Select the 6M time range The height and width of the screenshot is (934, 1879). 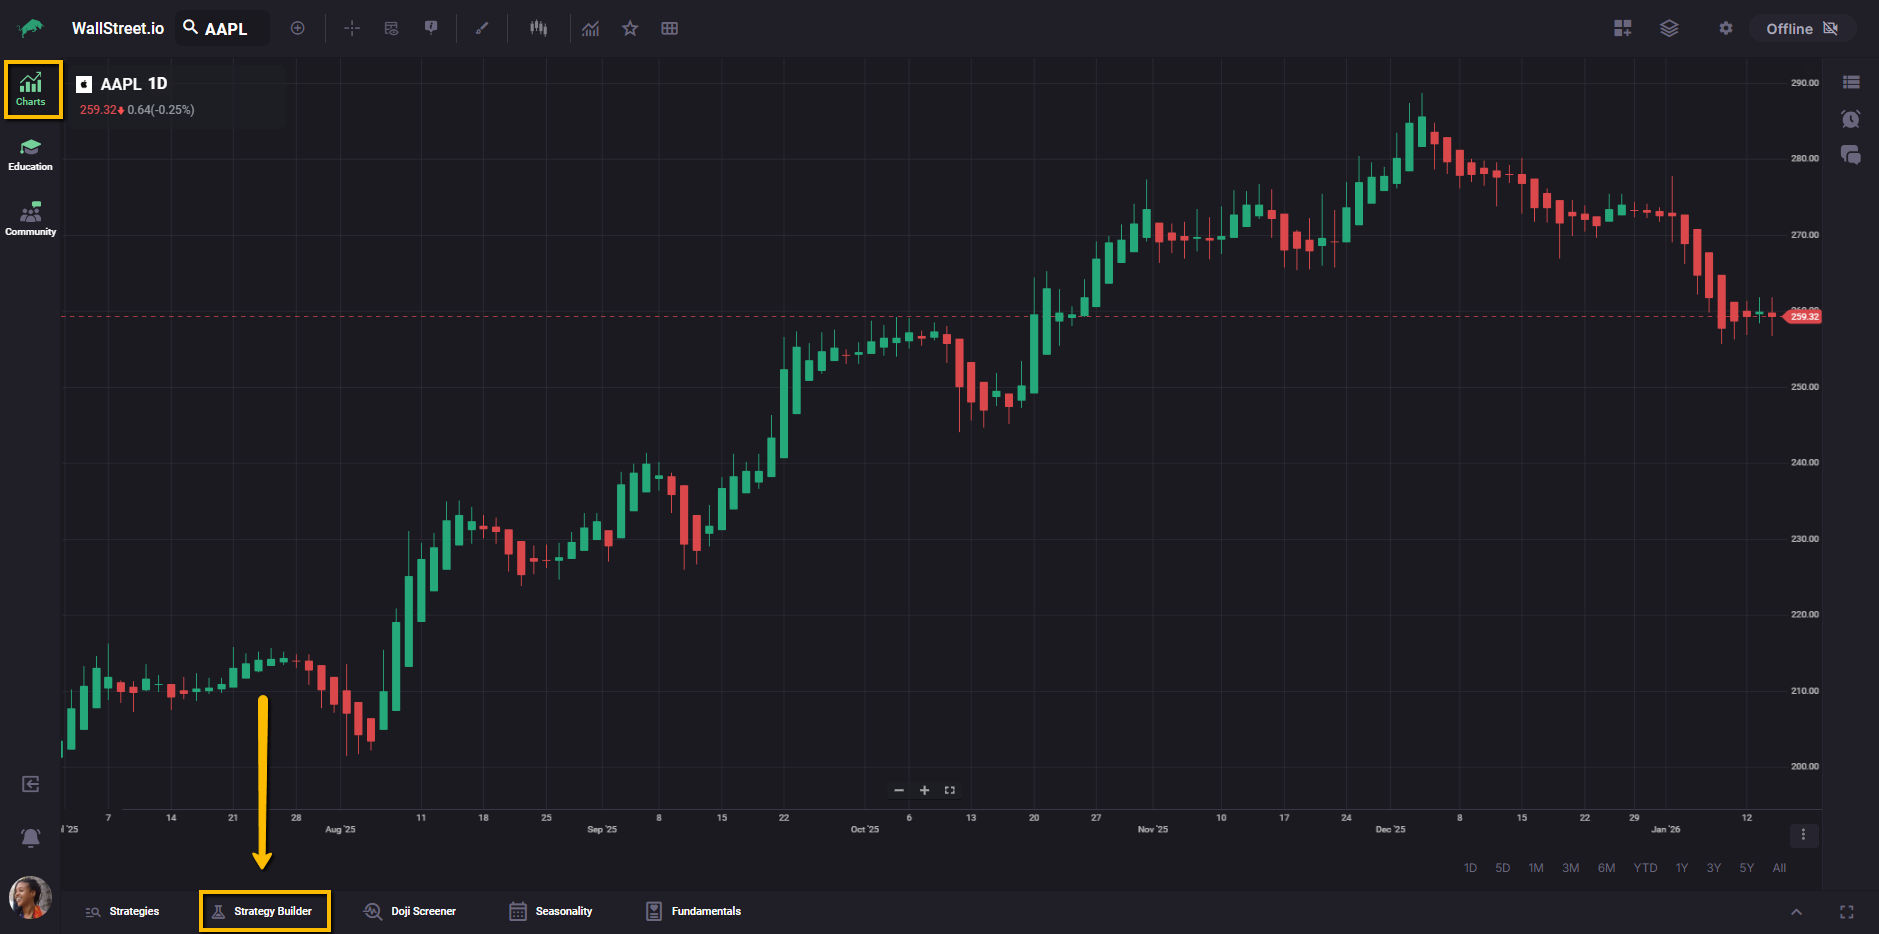pos(1606,868)
